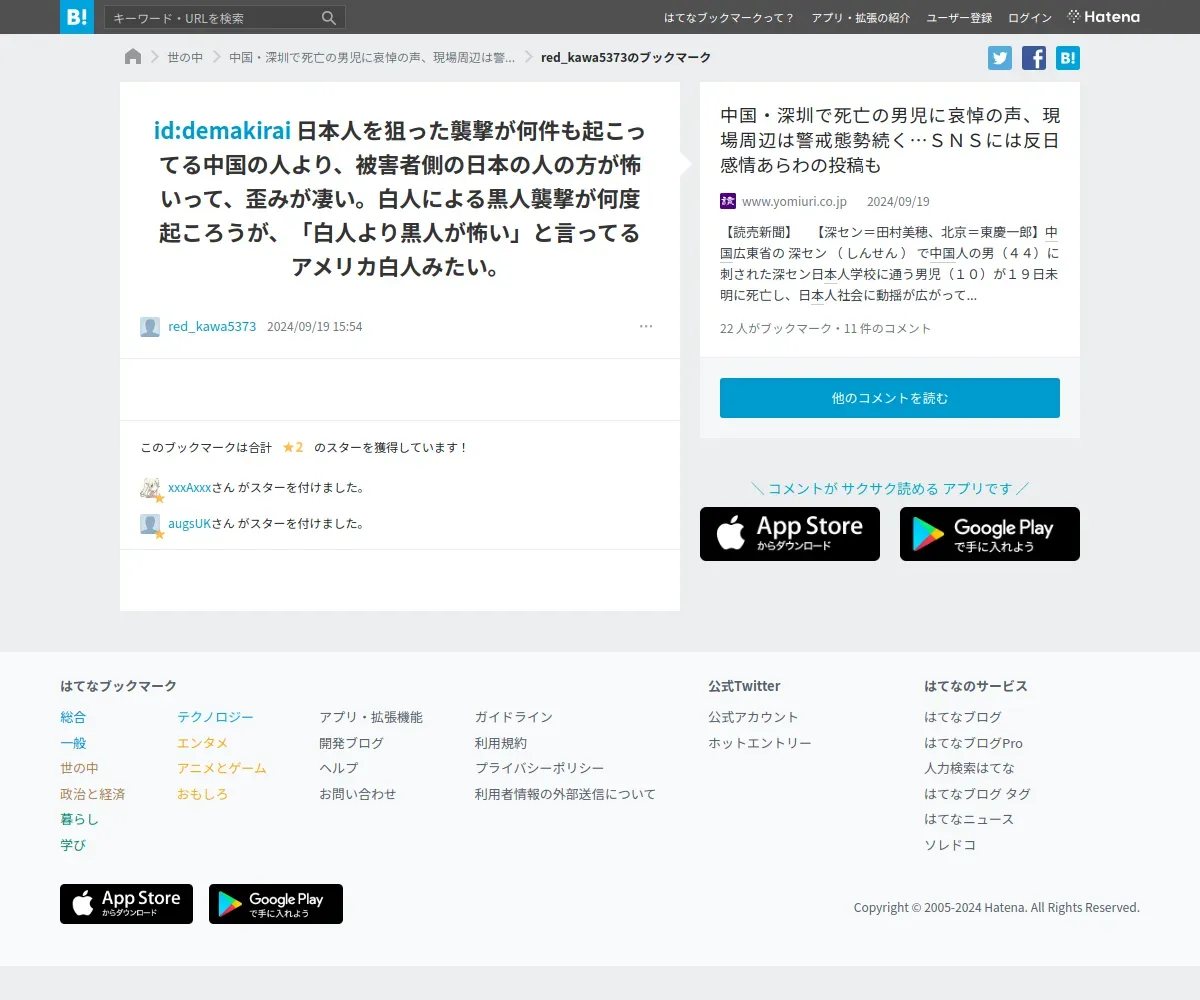The image size is (1200, 1000).
Task: Open ソレドコ footer link
Action: point(950,845)
